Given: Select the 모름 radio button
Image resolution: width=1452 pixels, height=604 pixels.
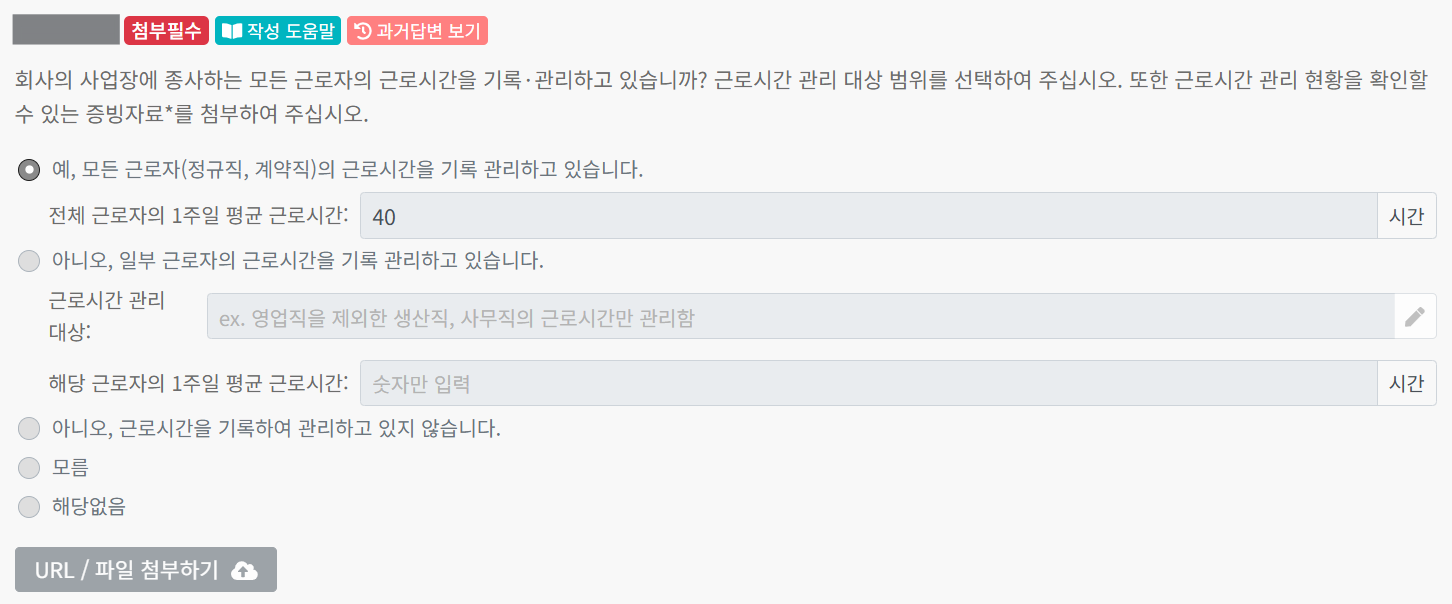Looking at the screenshot, I should pos(30,468).
